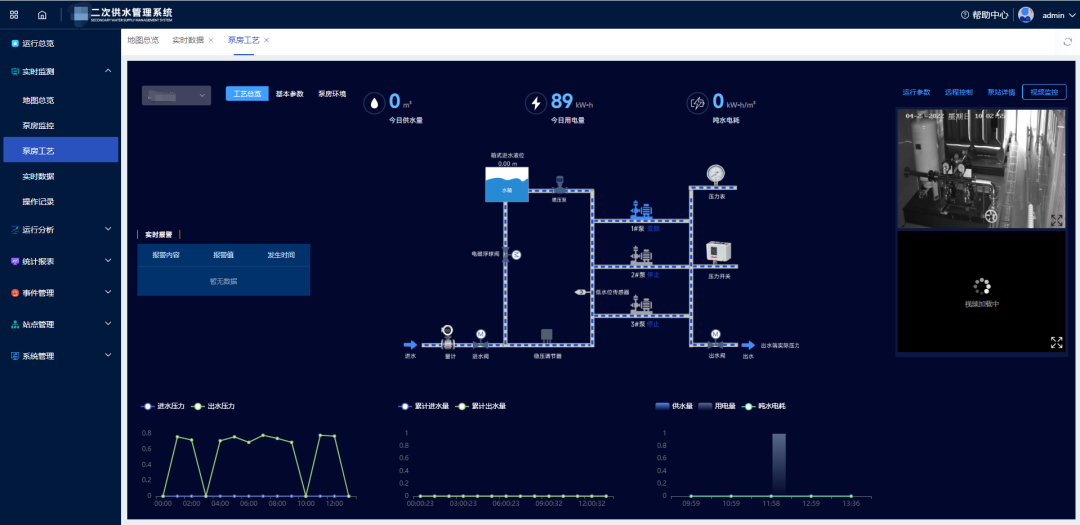Click the 压力表 pressure gauge icon

pyautogui.click(x=716, y=175)
